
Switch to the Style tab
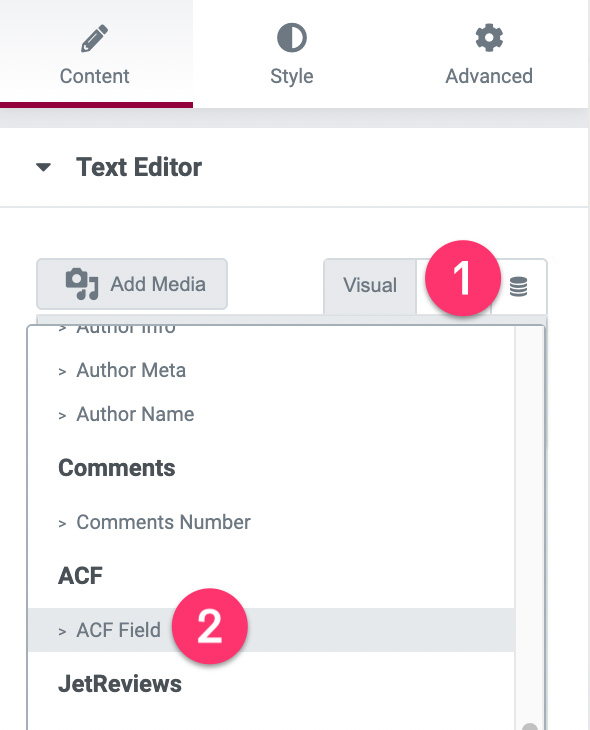(x=292, y=54)
